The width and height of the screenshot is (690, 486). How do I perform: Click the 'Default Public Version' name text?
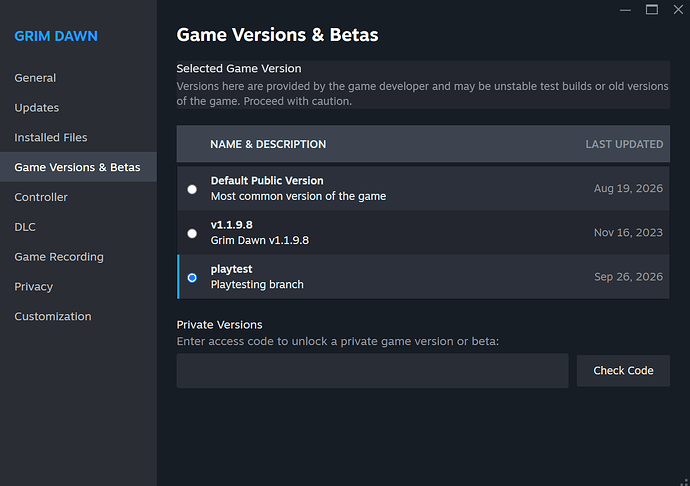(267, 181)
